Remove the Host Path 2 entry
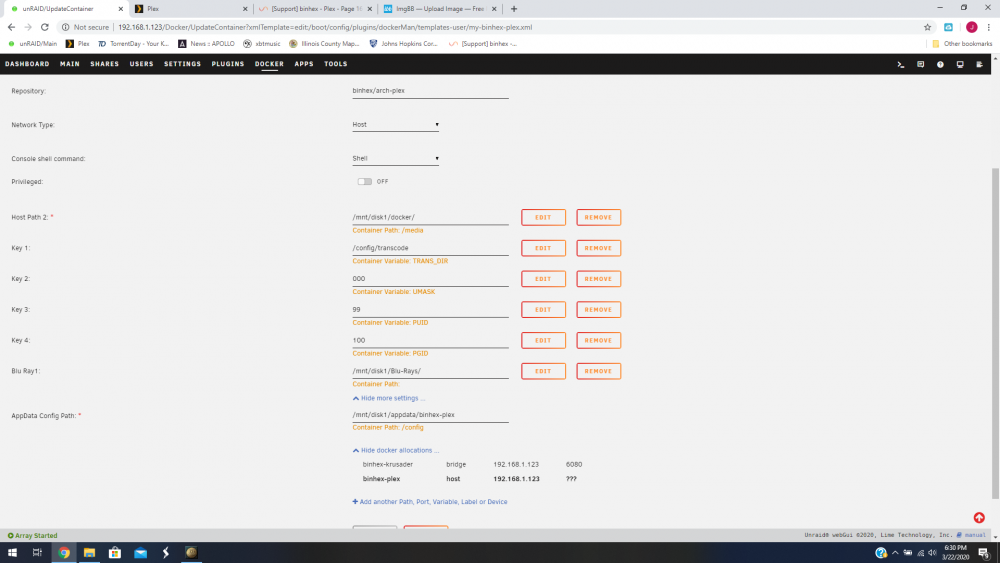1000x563 pixels. pos(598,217)
